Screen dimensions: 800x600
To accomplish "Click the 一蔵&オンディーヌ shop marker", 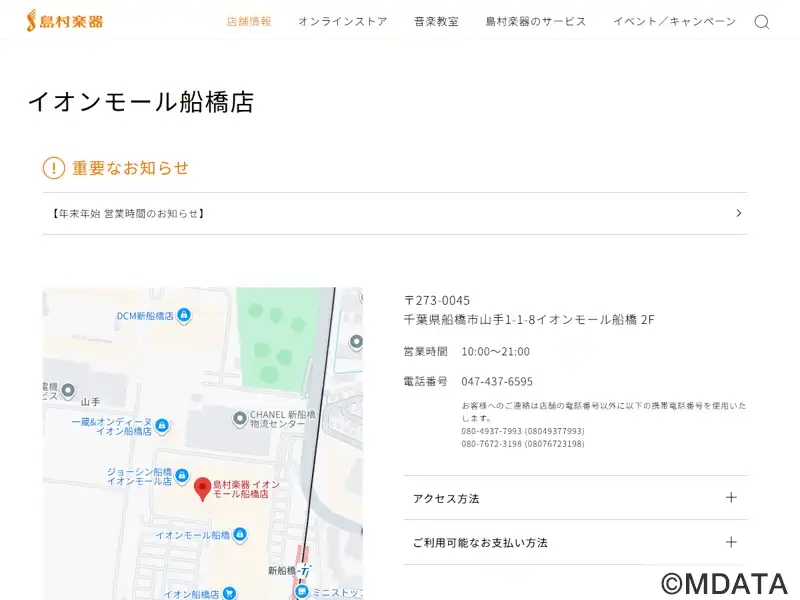I will pos(162,426).
